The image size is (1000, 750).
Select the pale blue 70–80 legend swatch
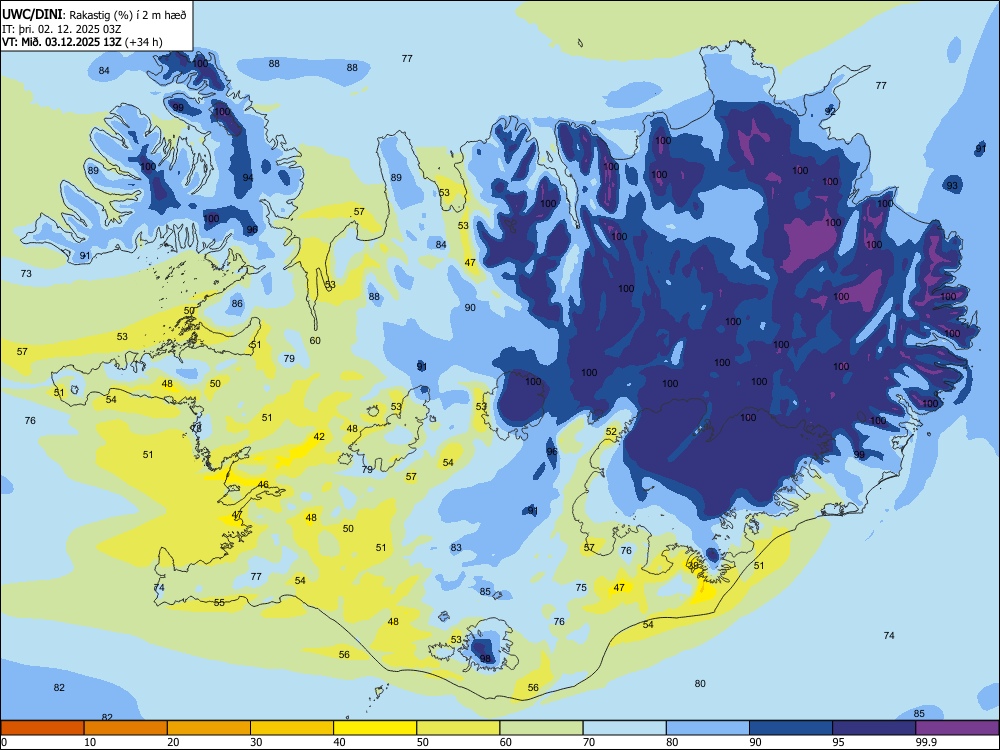624,728
